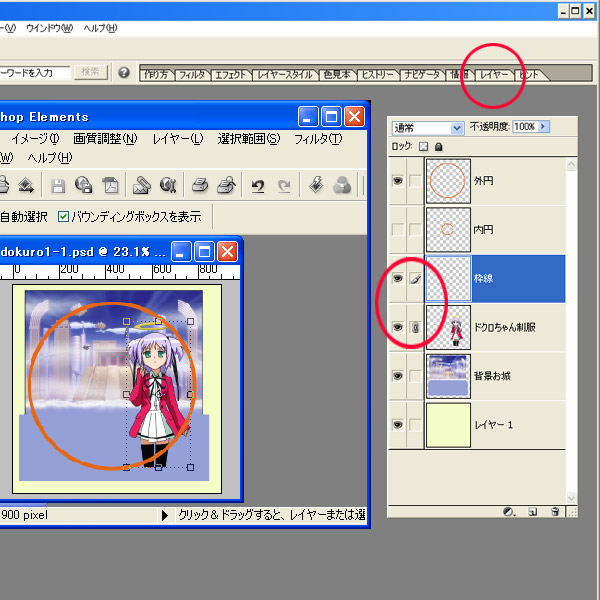The image size is (600, 600).
Task: Toggle visibility of レイヤー 1
Action: 398,425
